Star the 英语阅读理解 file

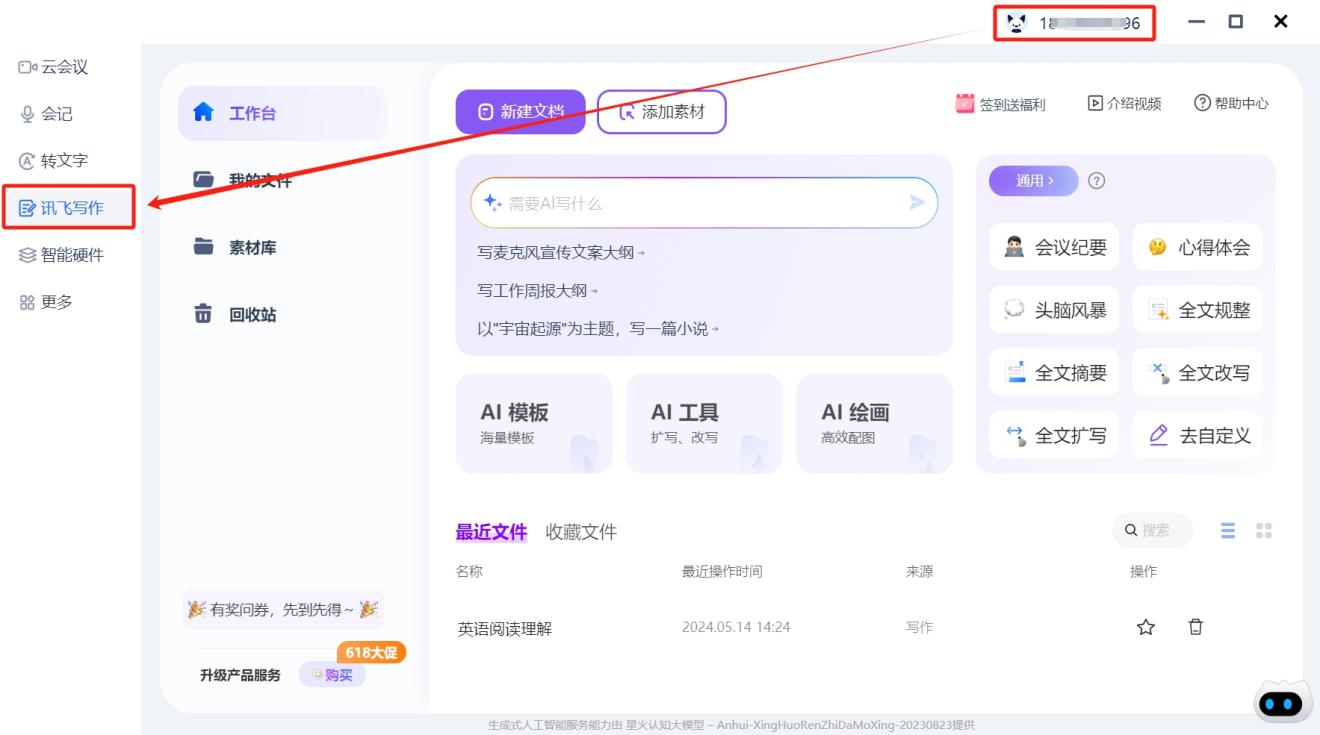1146,627
